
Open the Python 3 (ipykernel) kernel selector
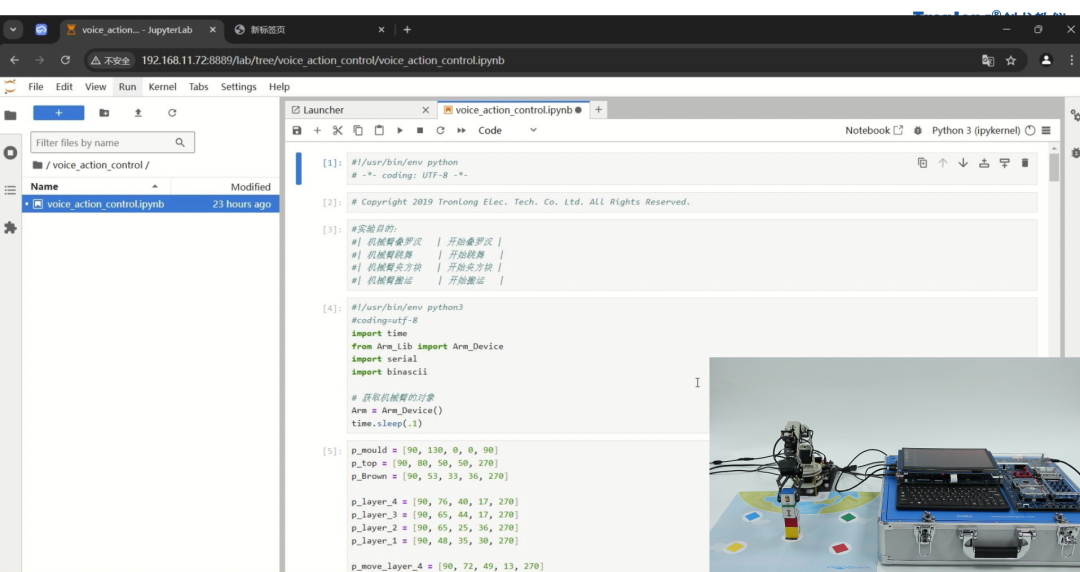click(975, 131)
